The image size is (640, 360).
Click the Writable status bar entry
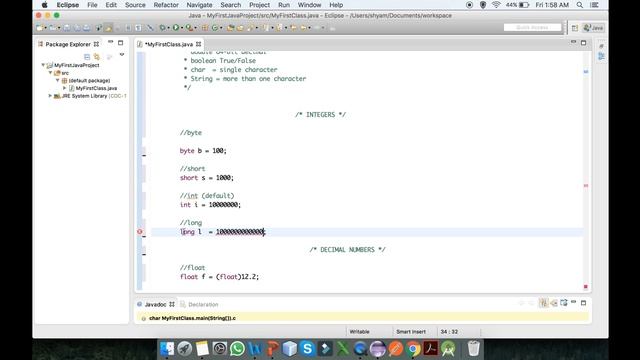(360, 332)
